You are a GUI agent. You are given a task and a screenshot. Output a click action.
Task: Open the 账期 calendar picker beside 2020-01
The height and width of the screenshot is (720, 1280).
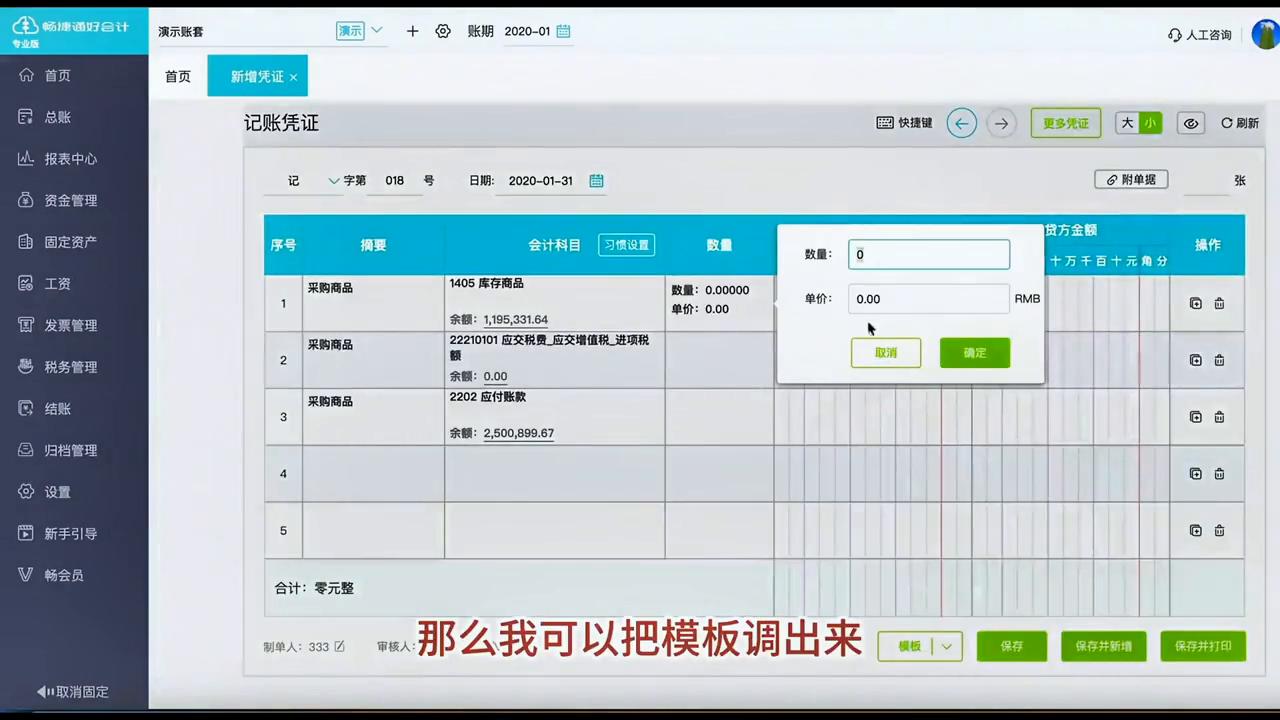point(562,31)
